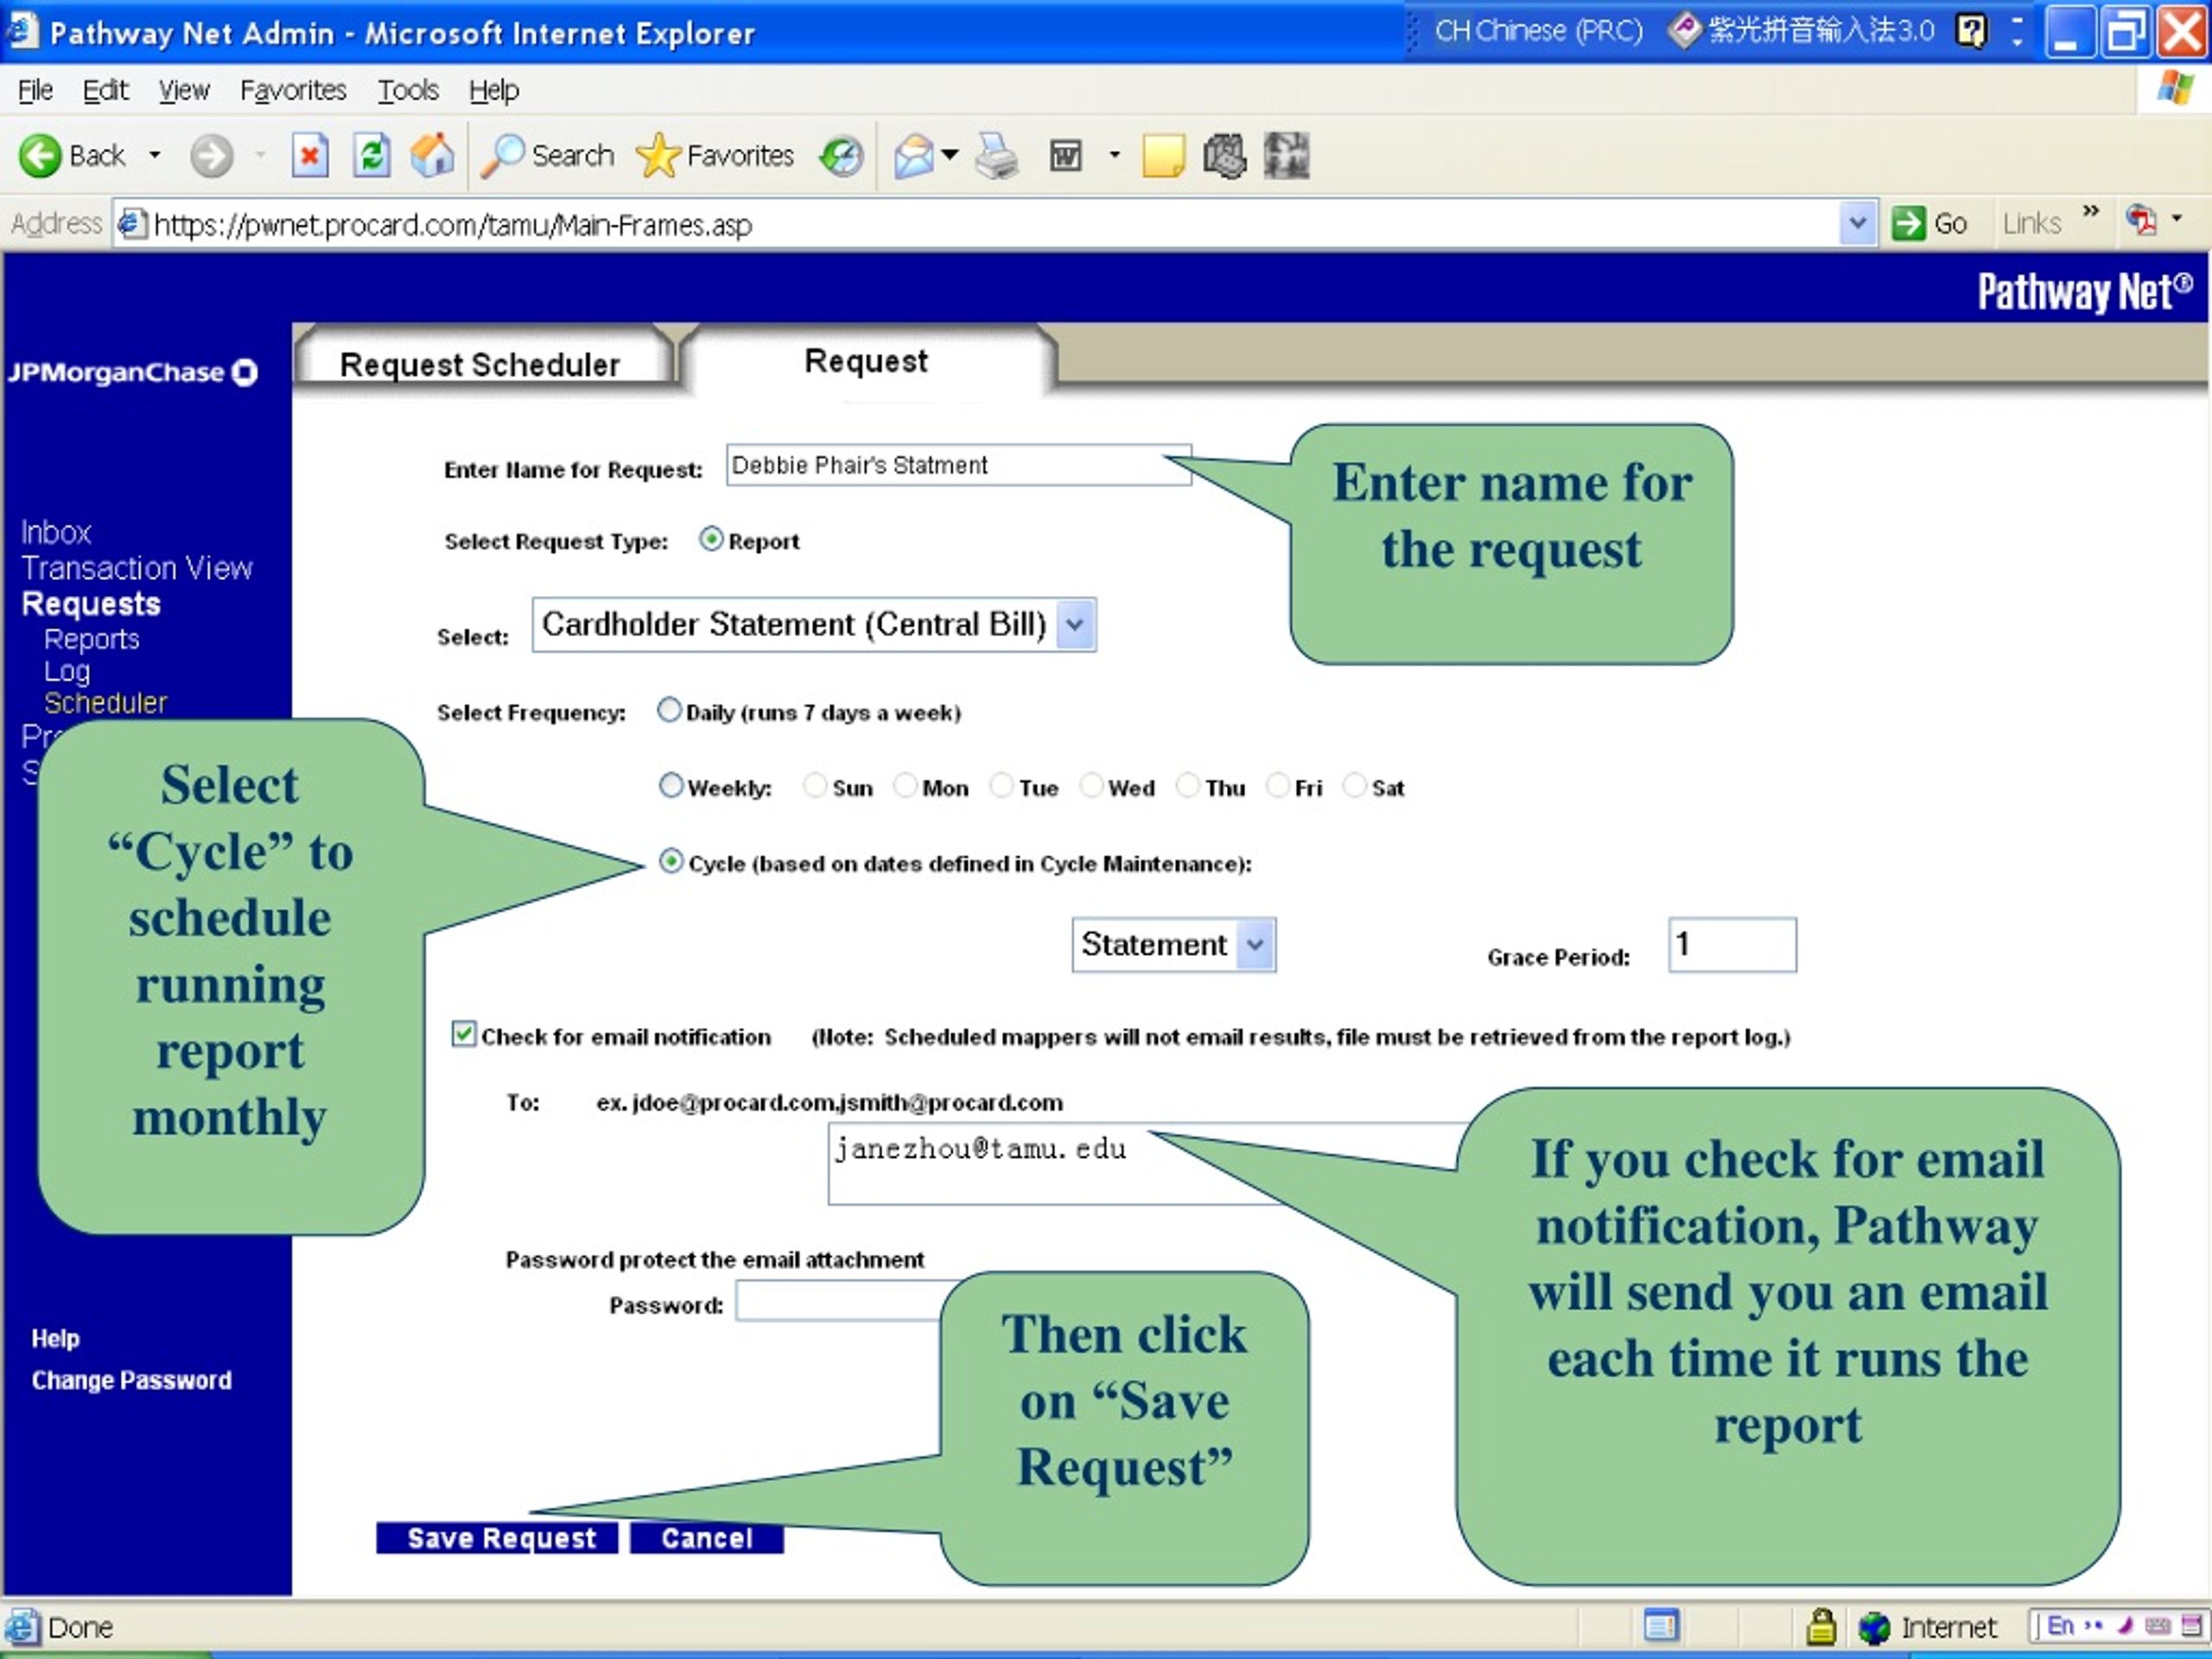Viewport: 2212px width, 1659px height.
Task: Click the Refresh page icon
Action: point(371,156)
